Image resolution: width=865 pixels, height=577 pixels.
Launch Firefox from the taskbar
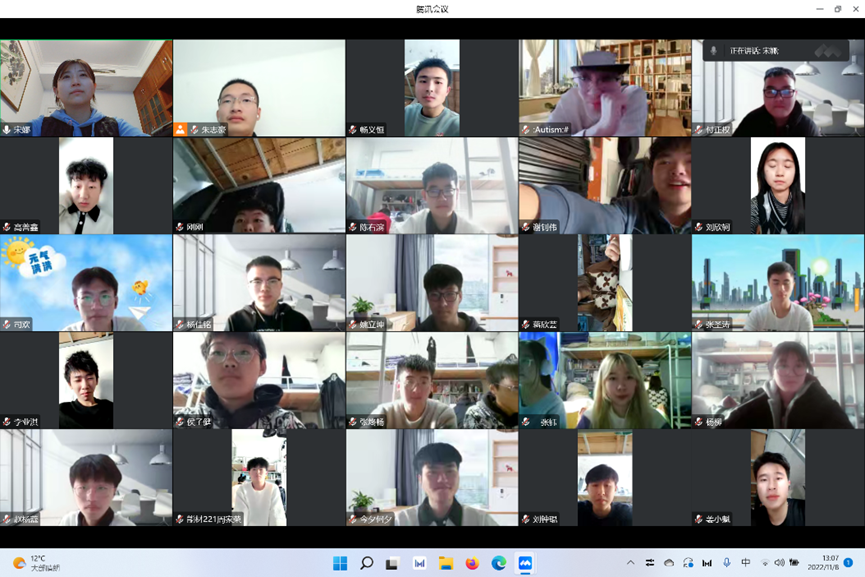click(472, 563)
